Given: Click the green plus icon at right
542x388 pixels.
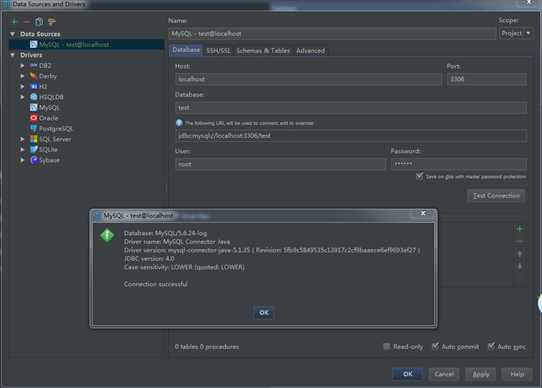Looking at the screenshot, I should 519,228.
